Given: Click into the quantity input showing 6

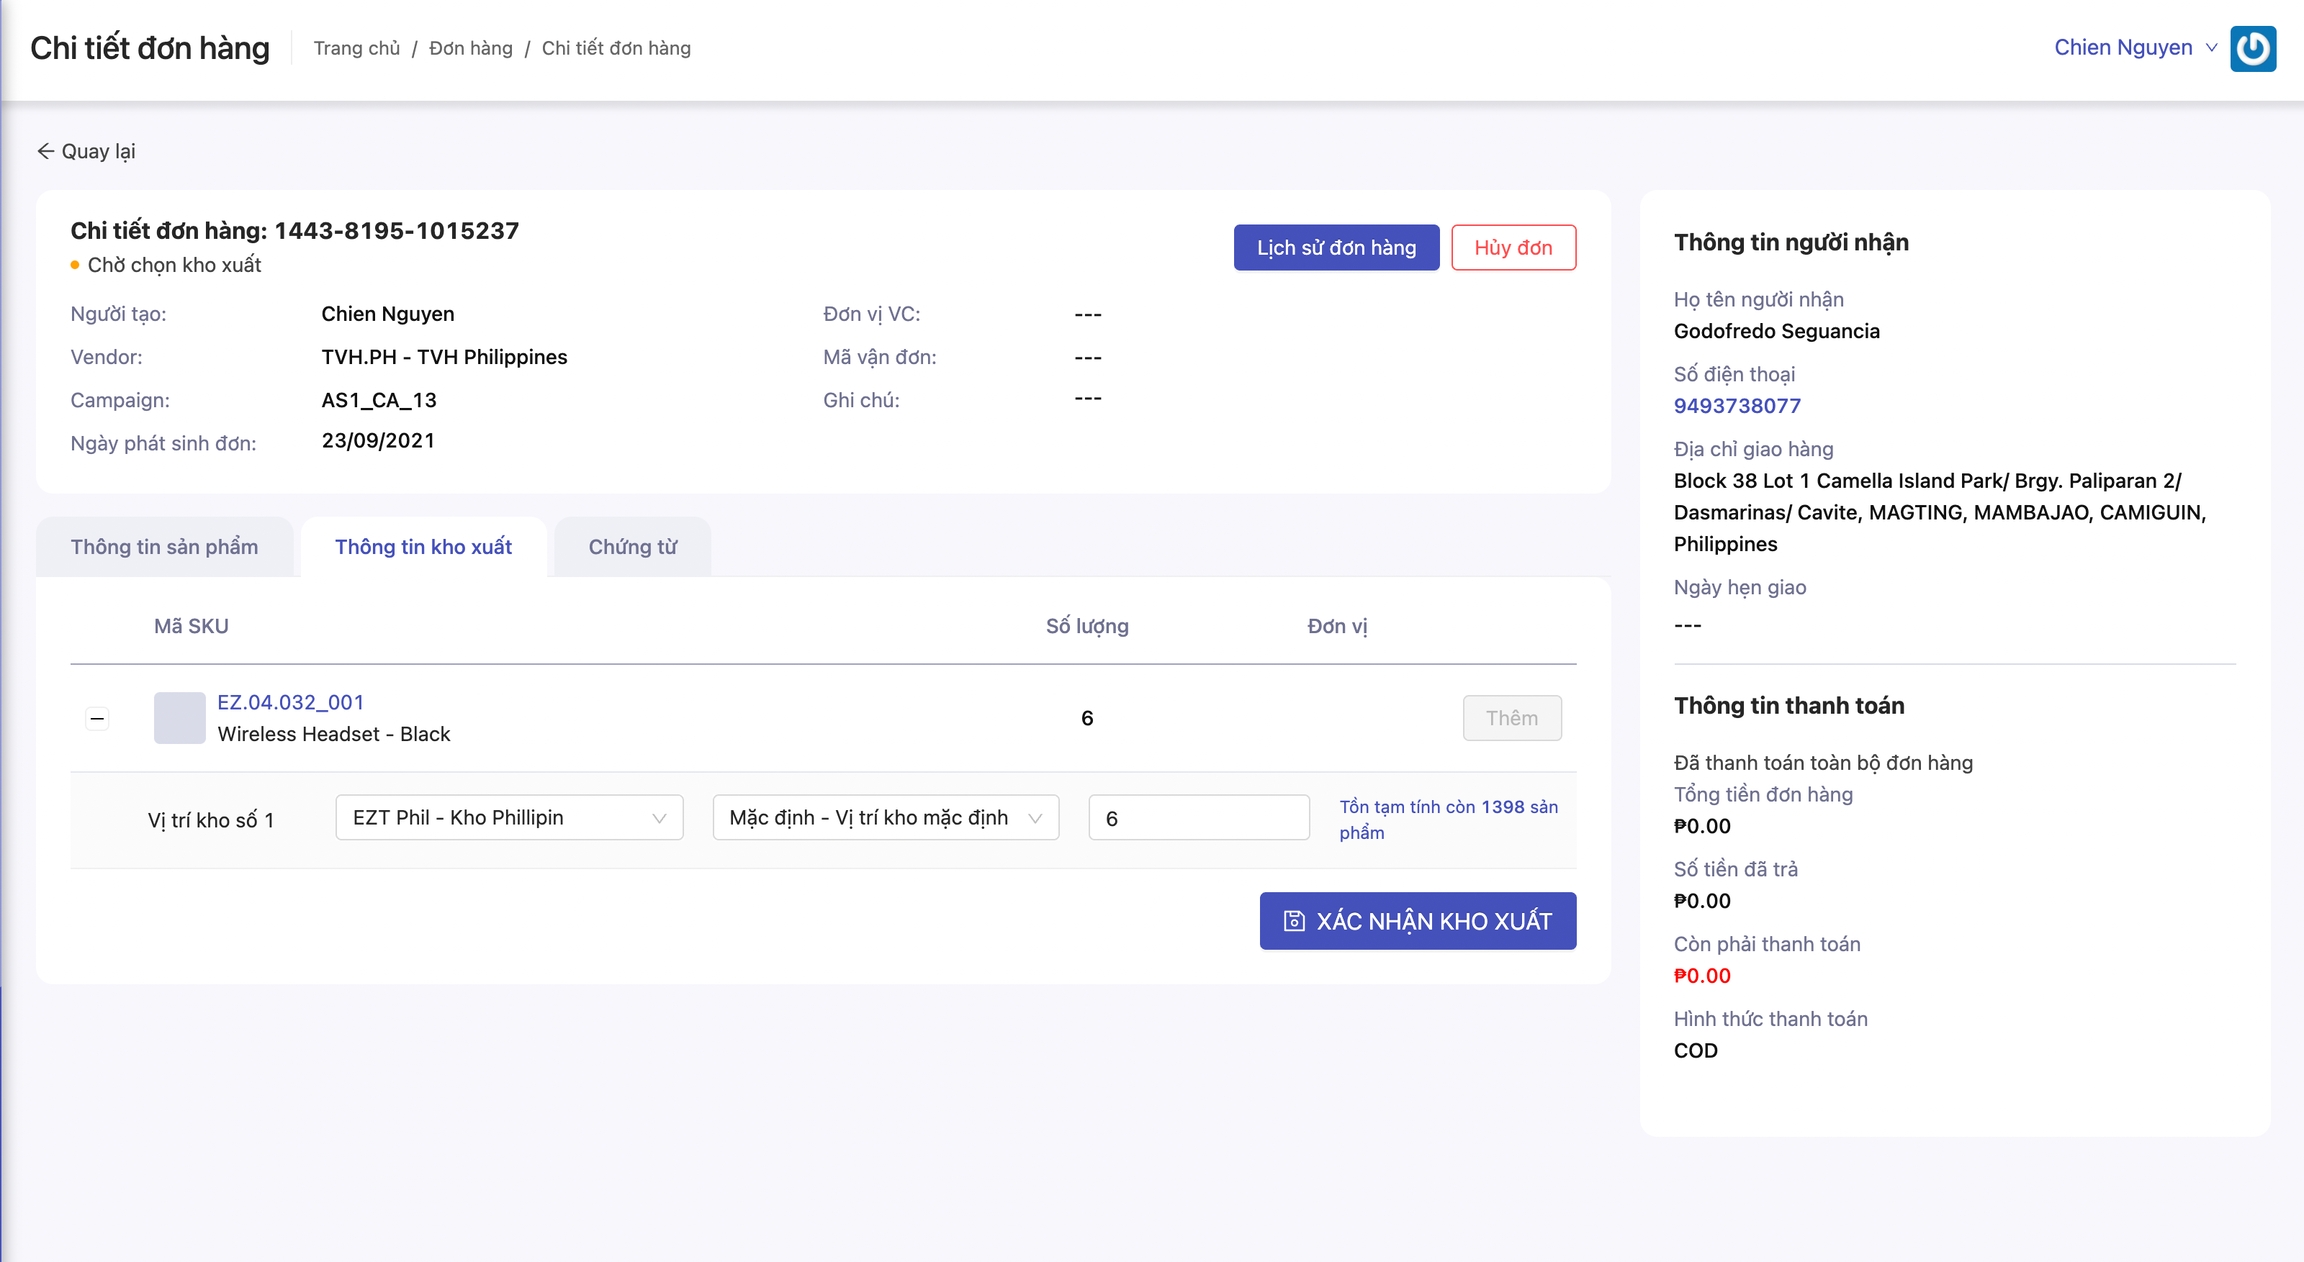Looking at the screenshot, I should click(1198, 818).
